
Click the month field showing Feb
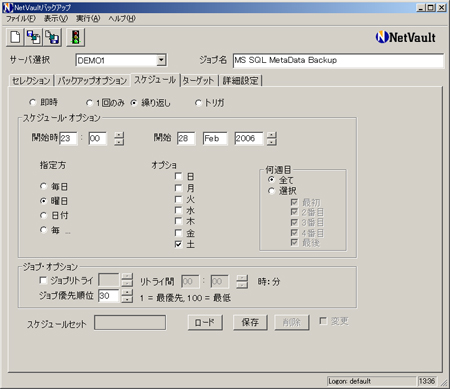point(215,138)
